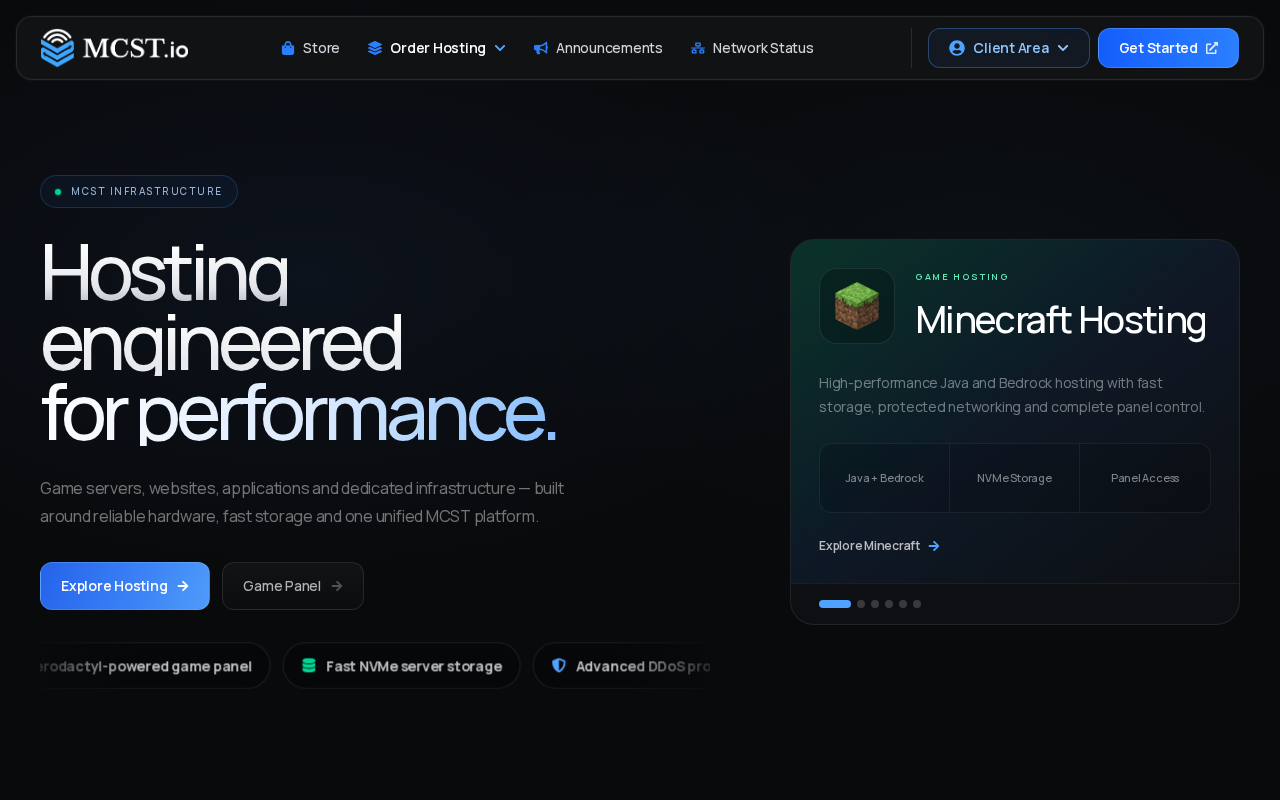Click the MCST INFRASTRUCTURE badge

[x=139, y=191]
